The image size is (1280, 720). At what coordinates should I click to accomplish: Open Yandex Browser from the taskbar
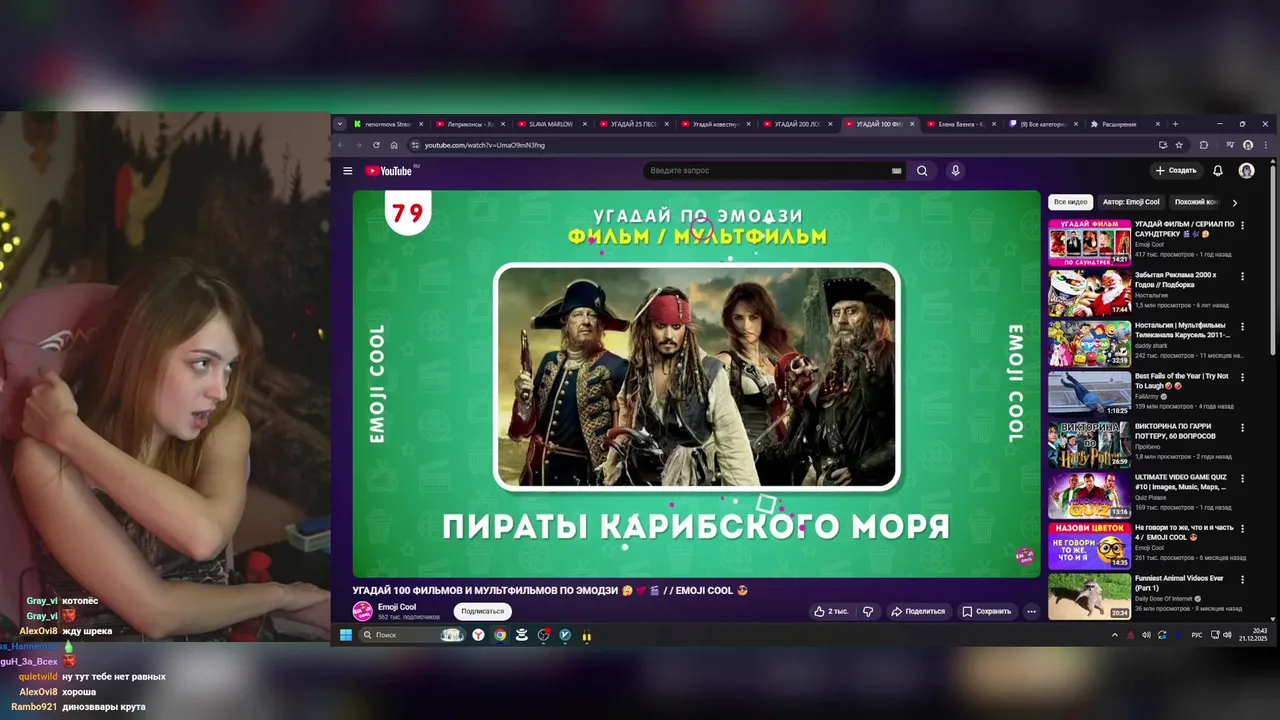tap(478, 635)
